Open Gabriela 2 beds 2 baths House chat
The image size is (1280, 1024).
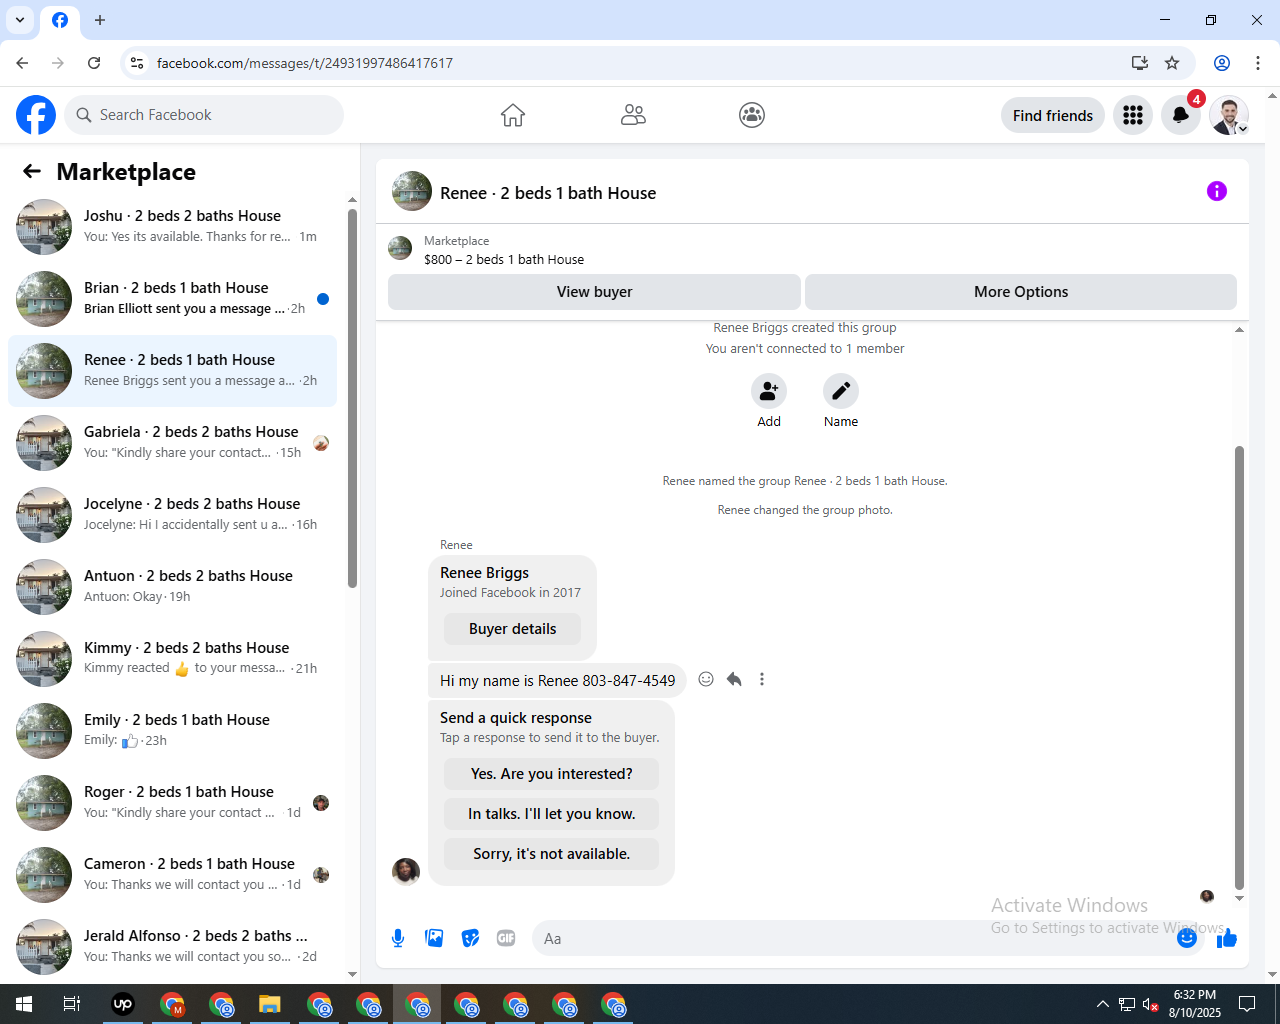point(172,443)
